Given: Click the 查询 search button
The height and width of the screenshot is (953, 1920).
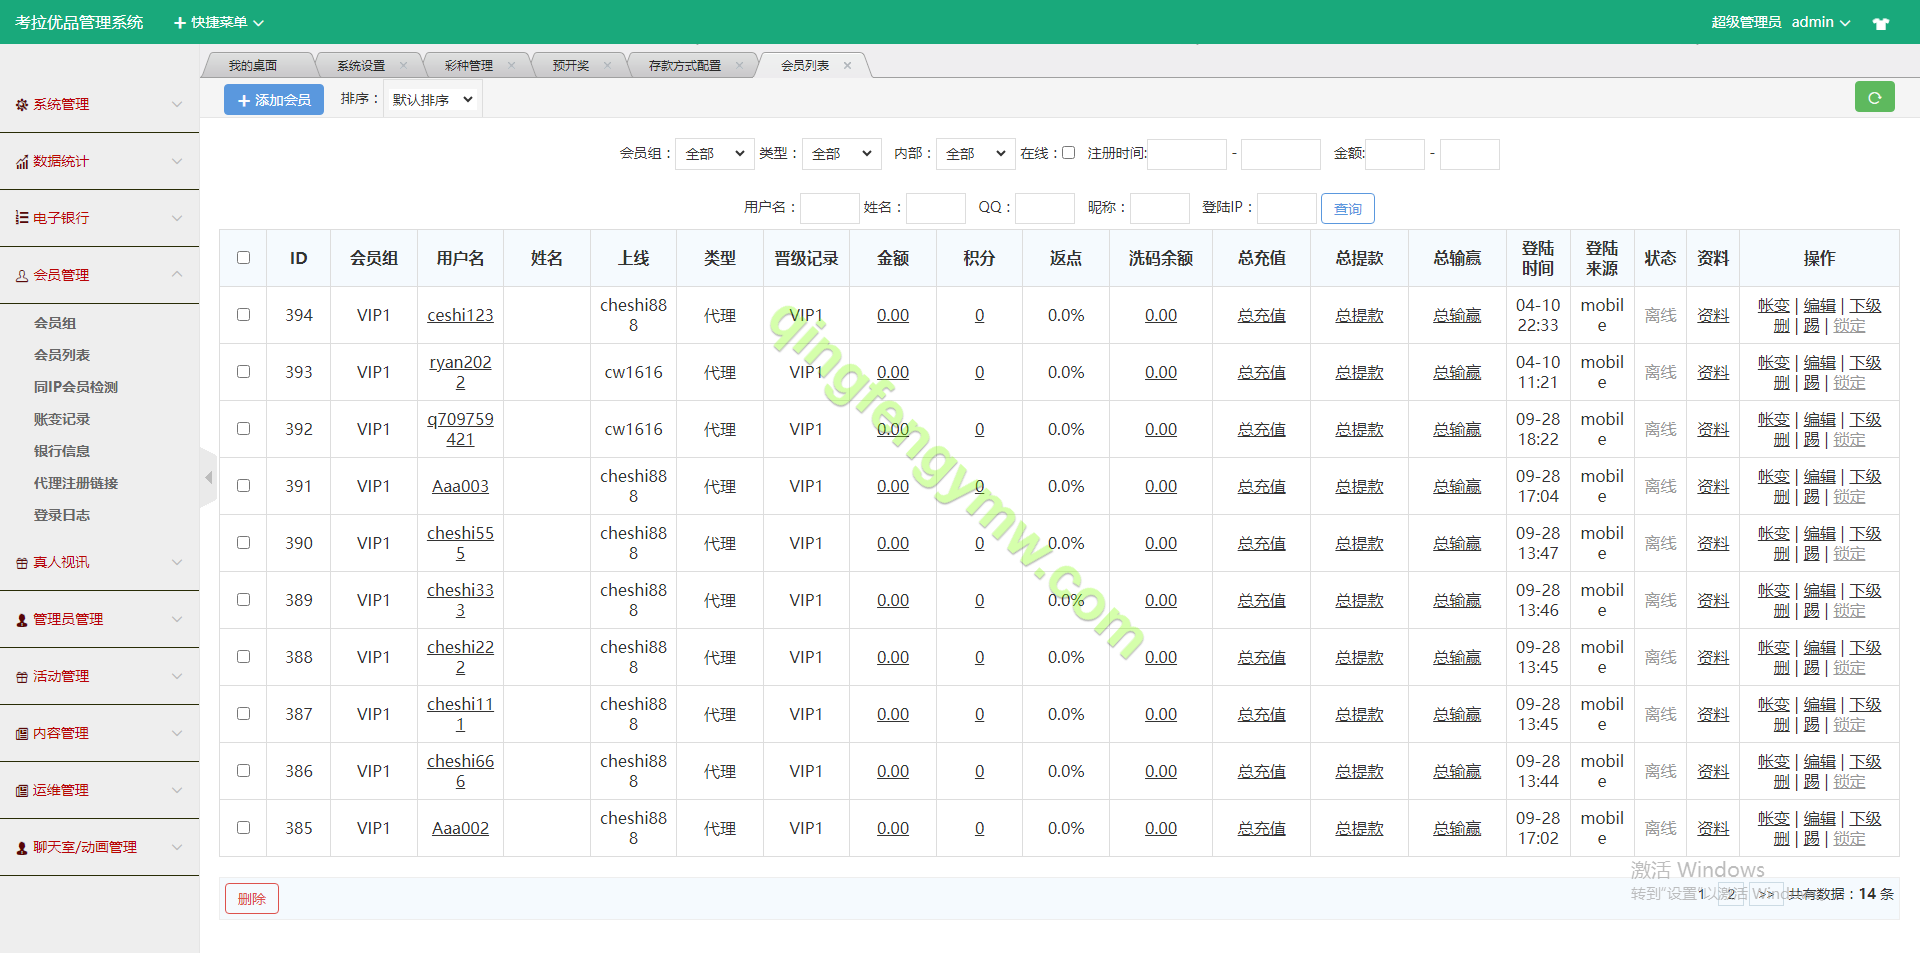Looking at the screenshot, I should click(1347, 209).
